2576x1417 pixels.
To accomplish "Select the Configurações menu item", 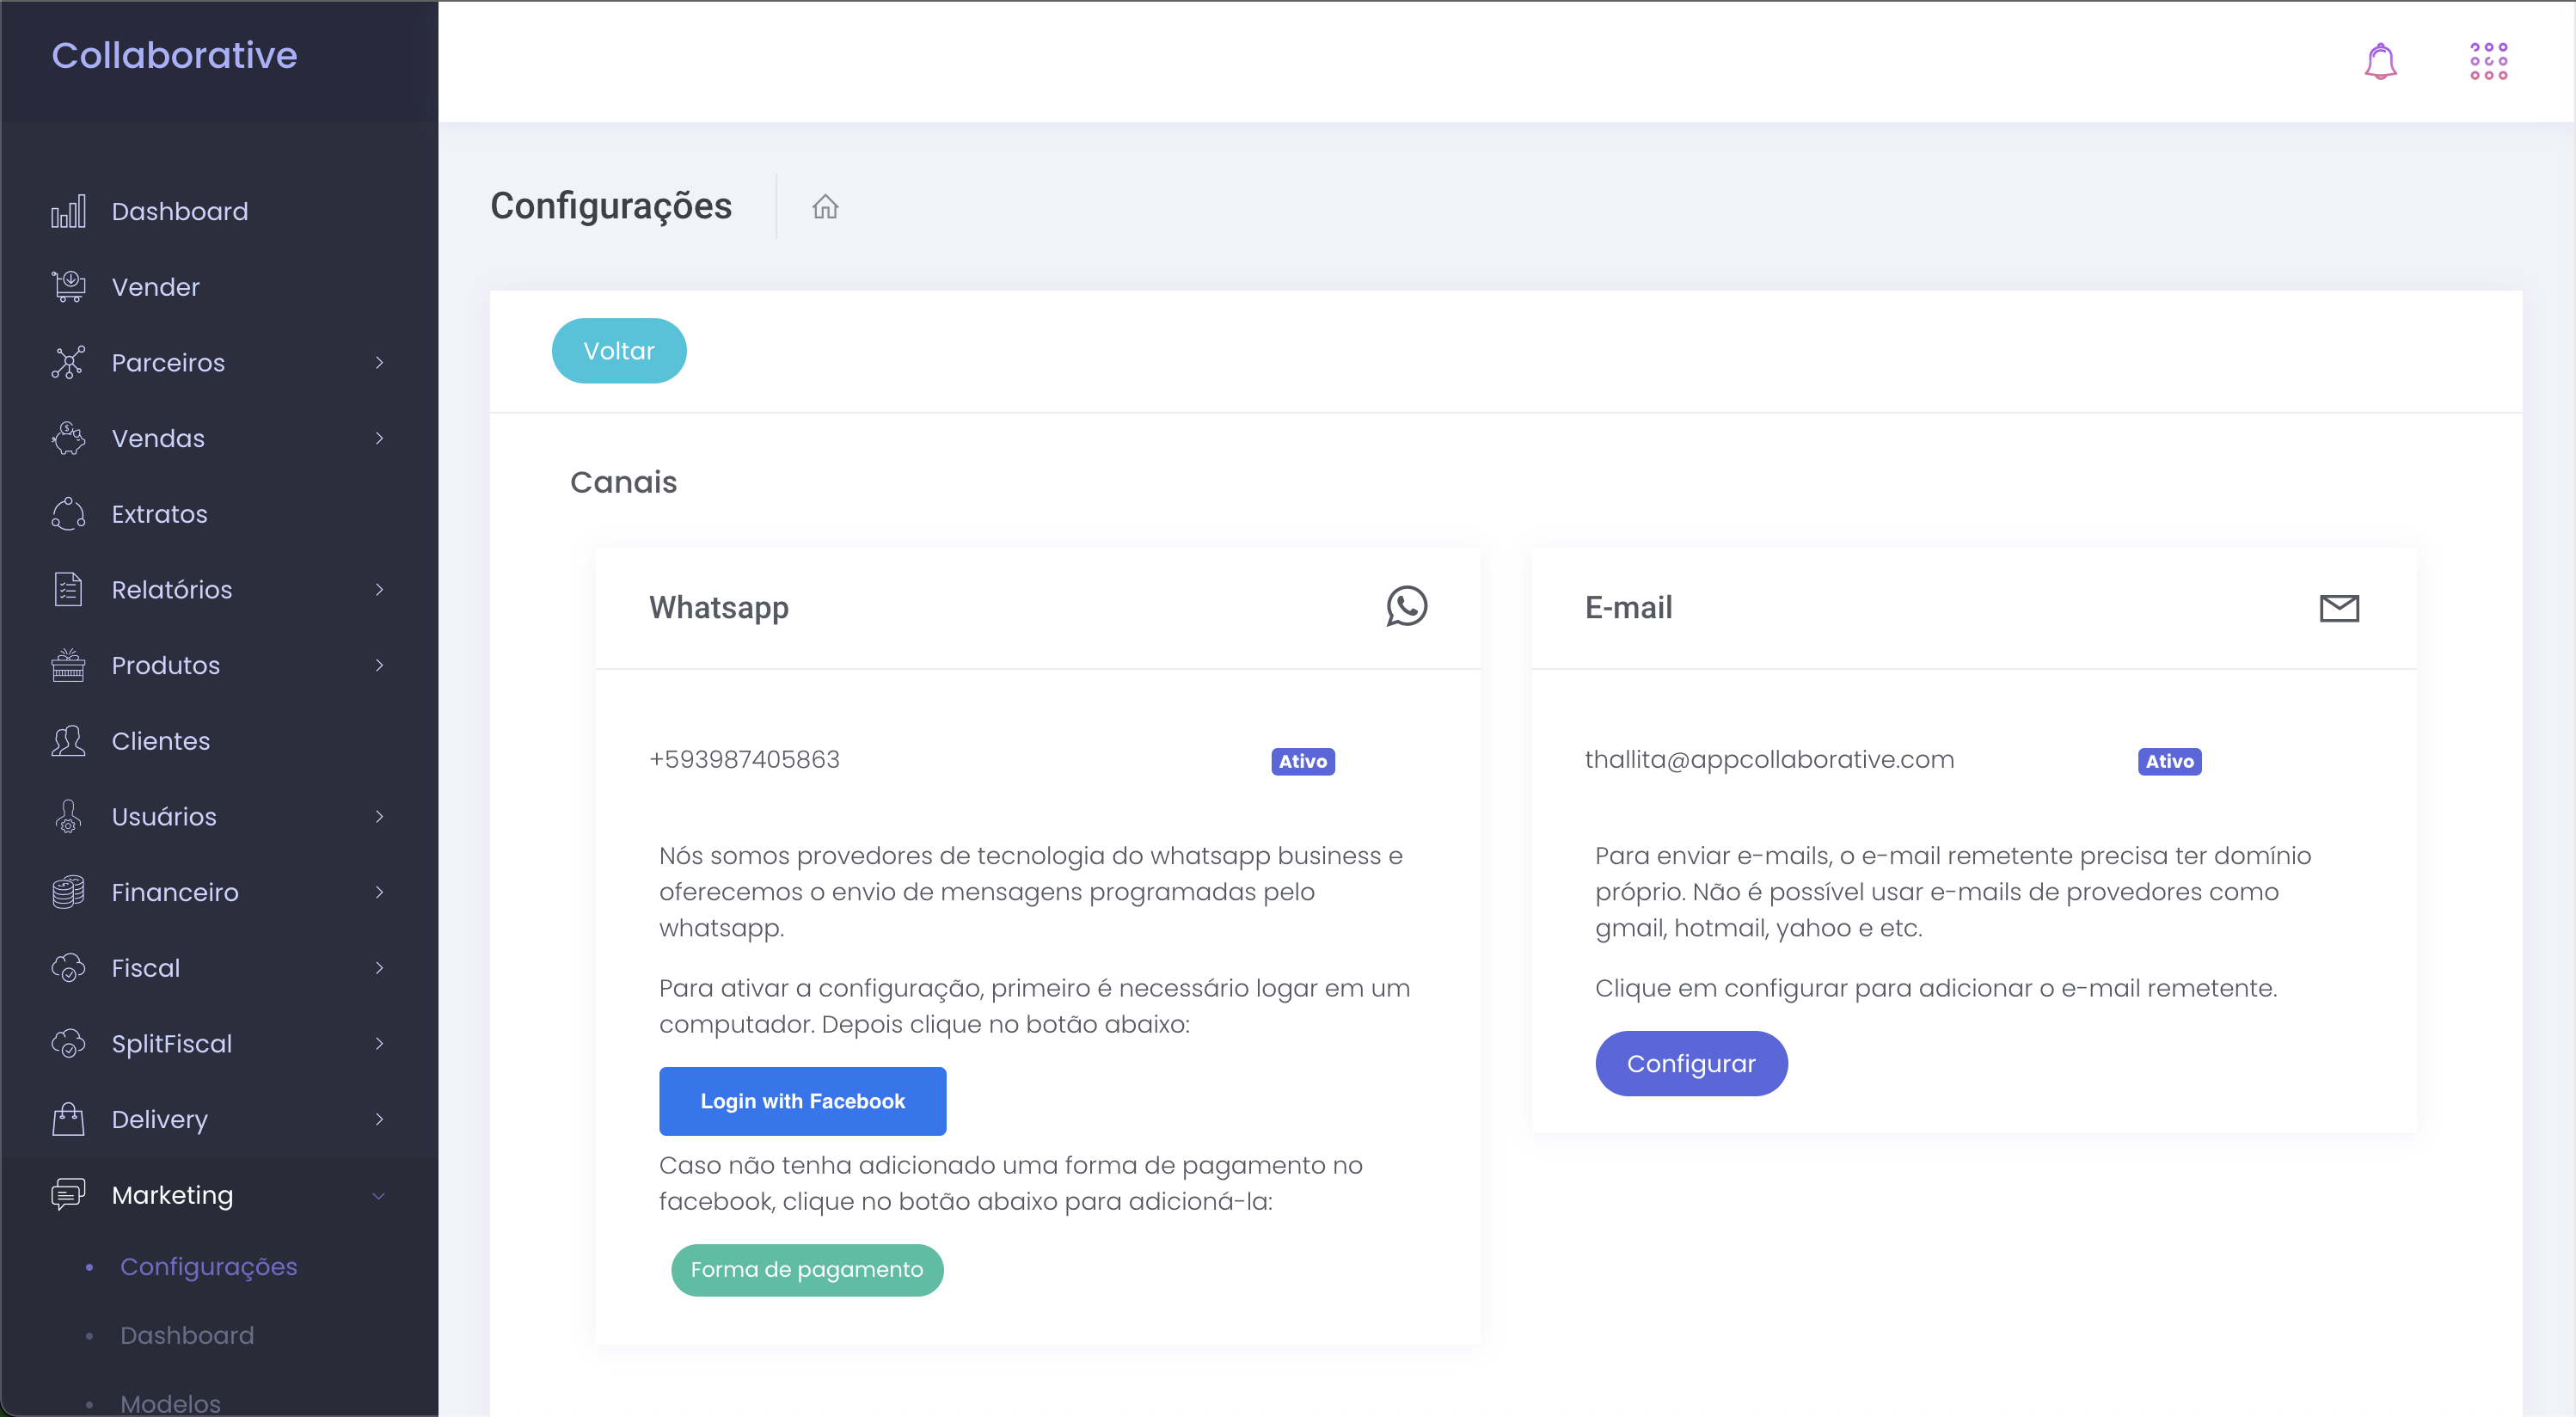I will [x=207, y=1265].
